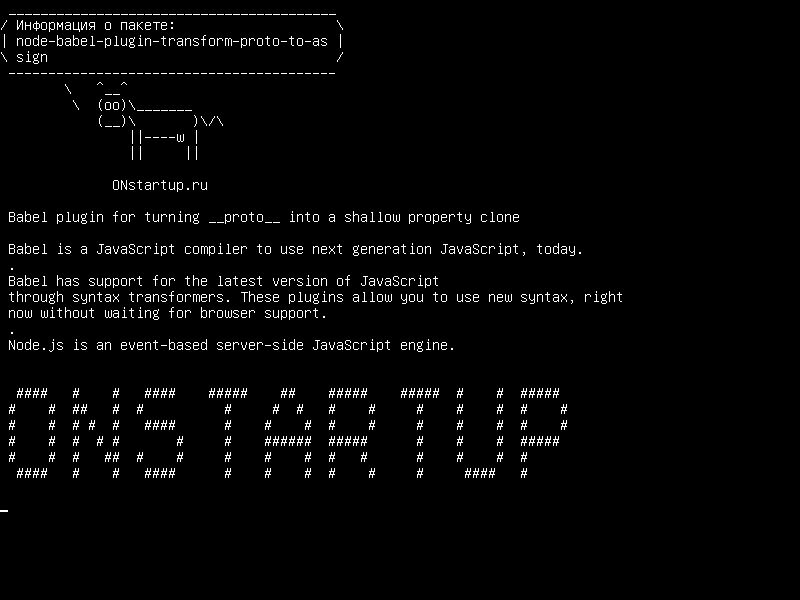Click the blinking terminal cursor underscore
800x600 pixels.
point(4,510)
